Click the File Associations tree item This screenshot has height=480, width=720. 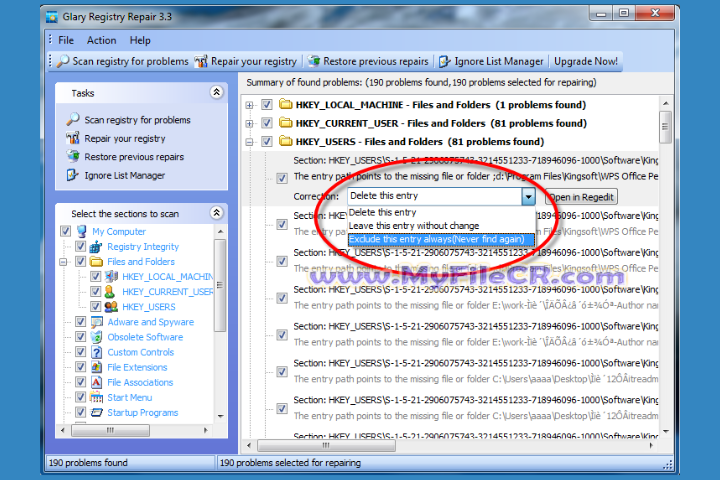pyautogui.click(x=140, y=382)
